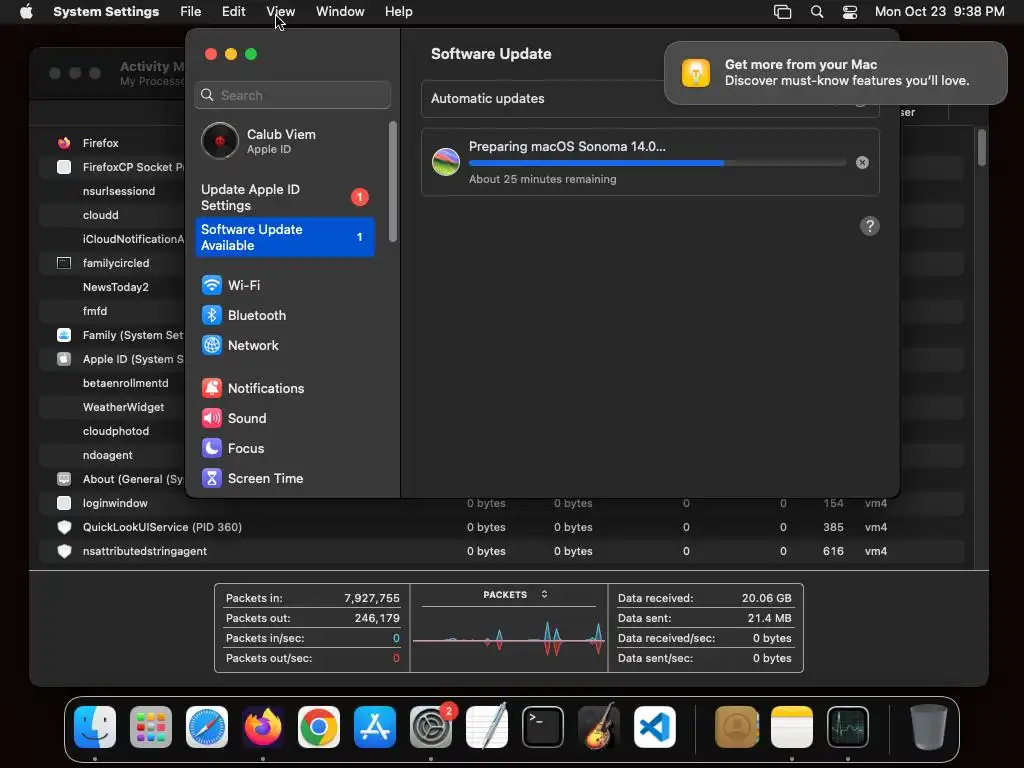Image resolution: width=1024 pixels, height=768 pixels.
Task: Open Google Chrome from the Dock
Action: (319, 727)
